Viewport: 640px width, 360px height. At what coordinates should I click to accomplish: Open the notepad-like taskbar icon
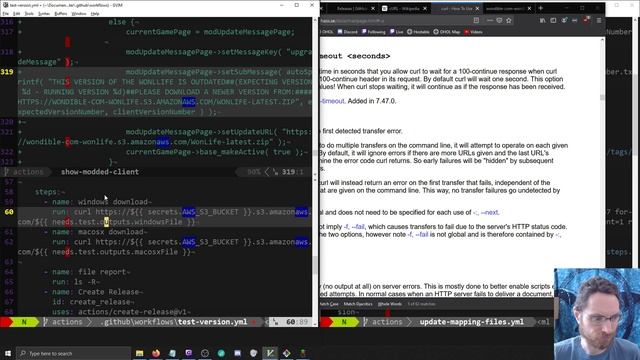pos(172,353)
